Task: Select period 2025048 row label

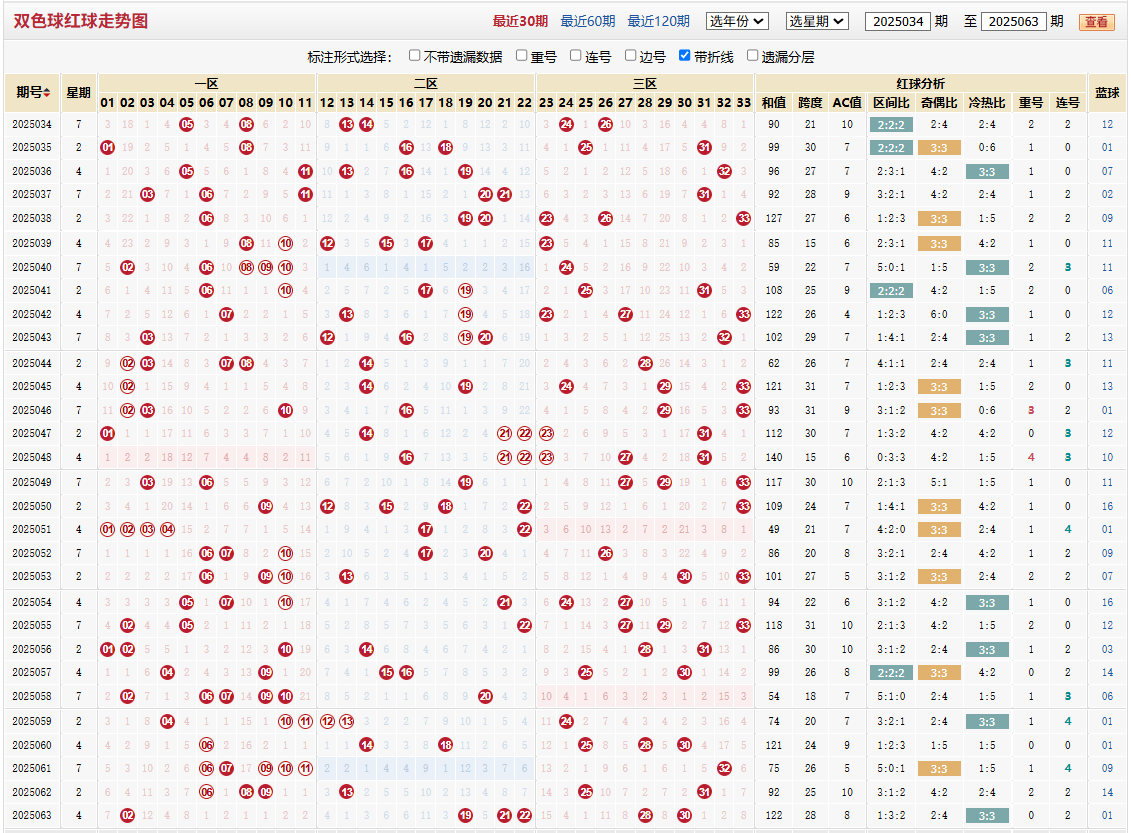Action: pos(32,457)
